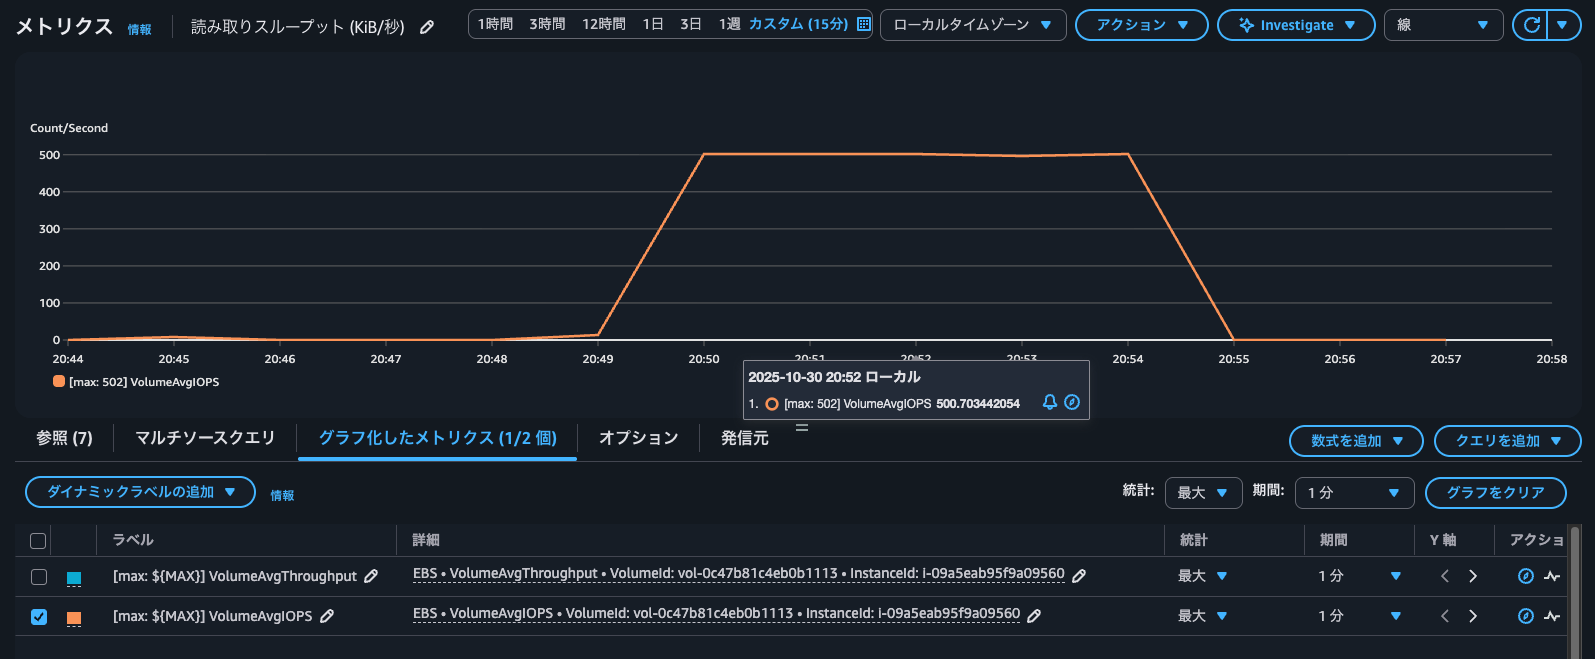Click the グラフをクリア button

point(1494,493)
